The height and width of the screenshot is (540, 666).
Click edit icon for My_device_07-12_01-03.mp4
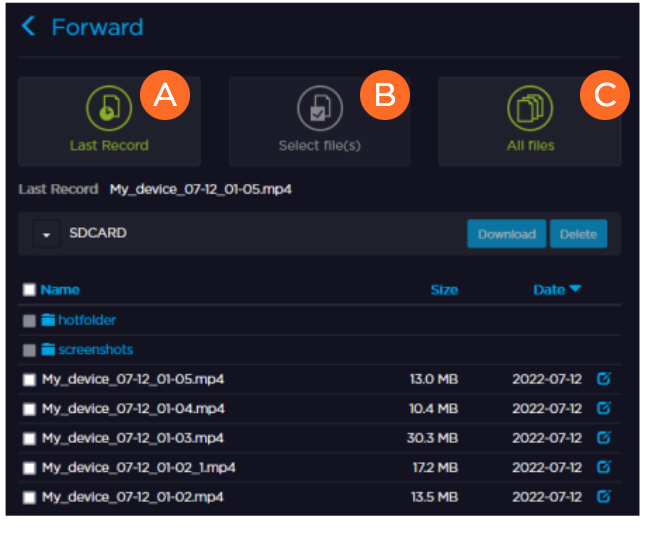tap(603, 437)
